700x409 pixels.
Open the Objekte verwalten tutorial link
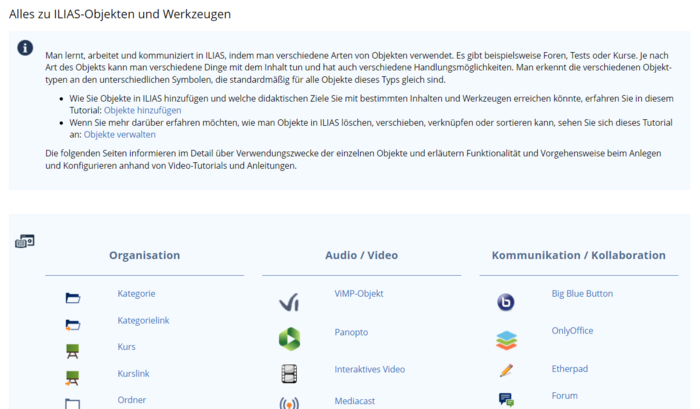click(119, 134)
